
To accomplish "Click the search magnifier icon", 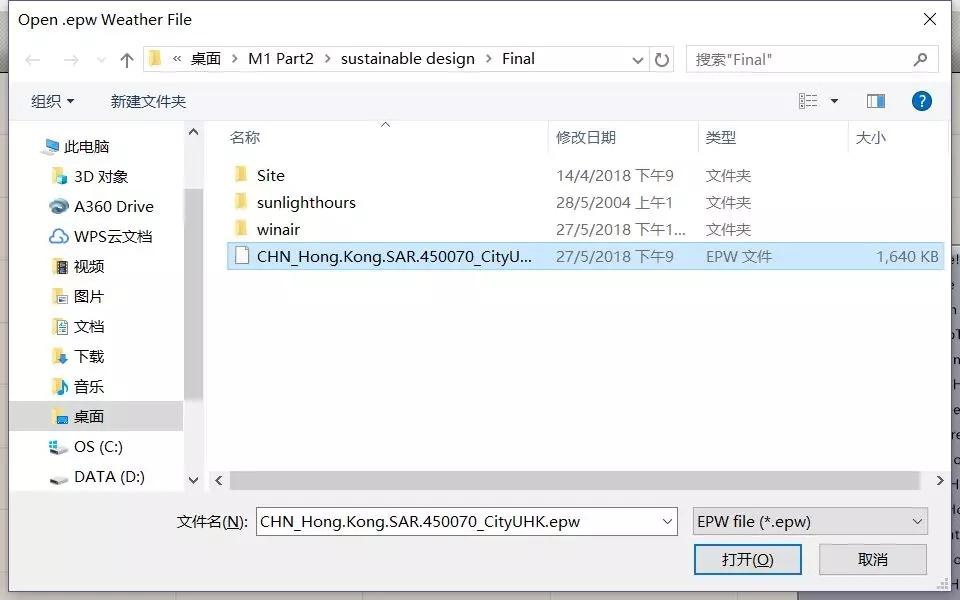I will click(x=920, y=59).
